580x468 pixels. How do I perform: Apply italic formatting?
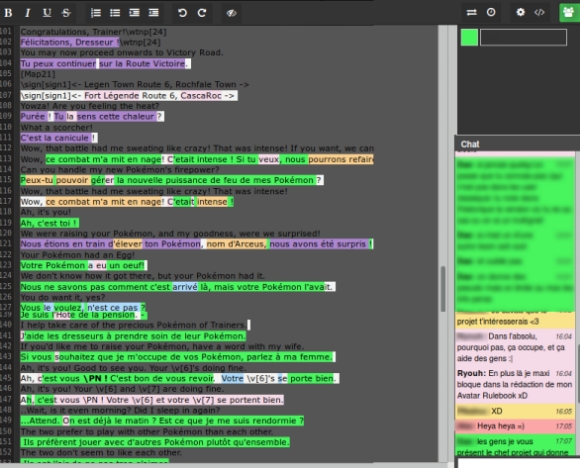(27, 13)
